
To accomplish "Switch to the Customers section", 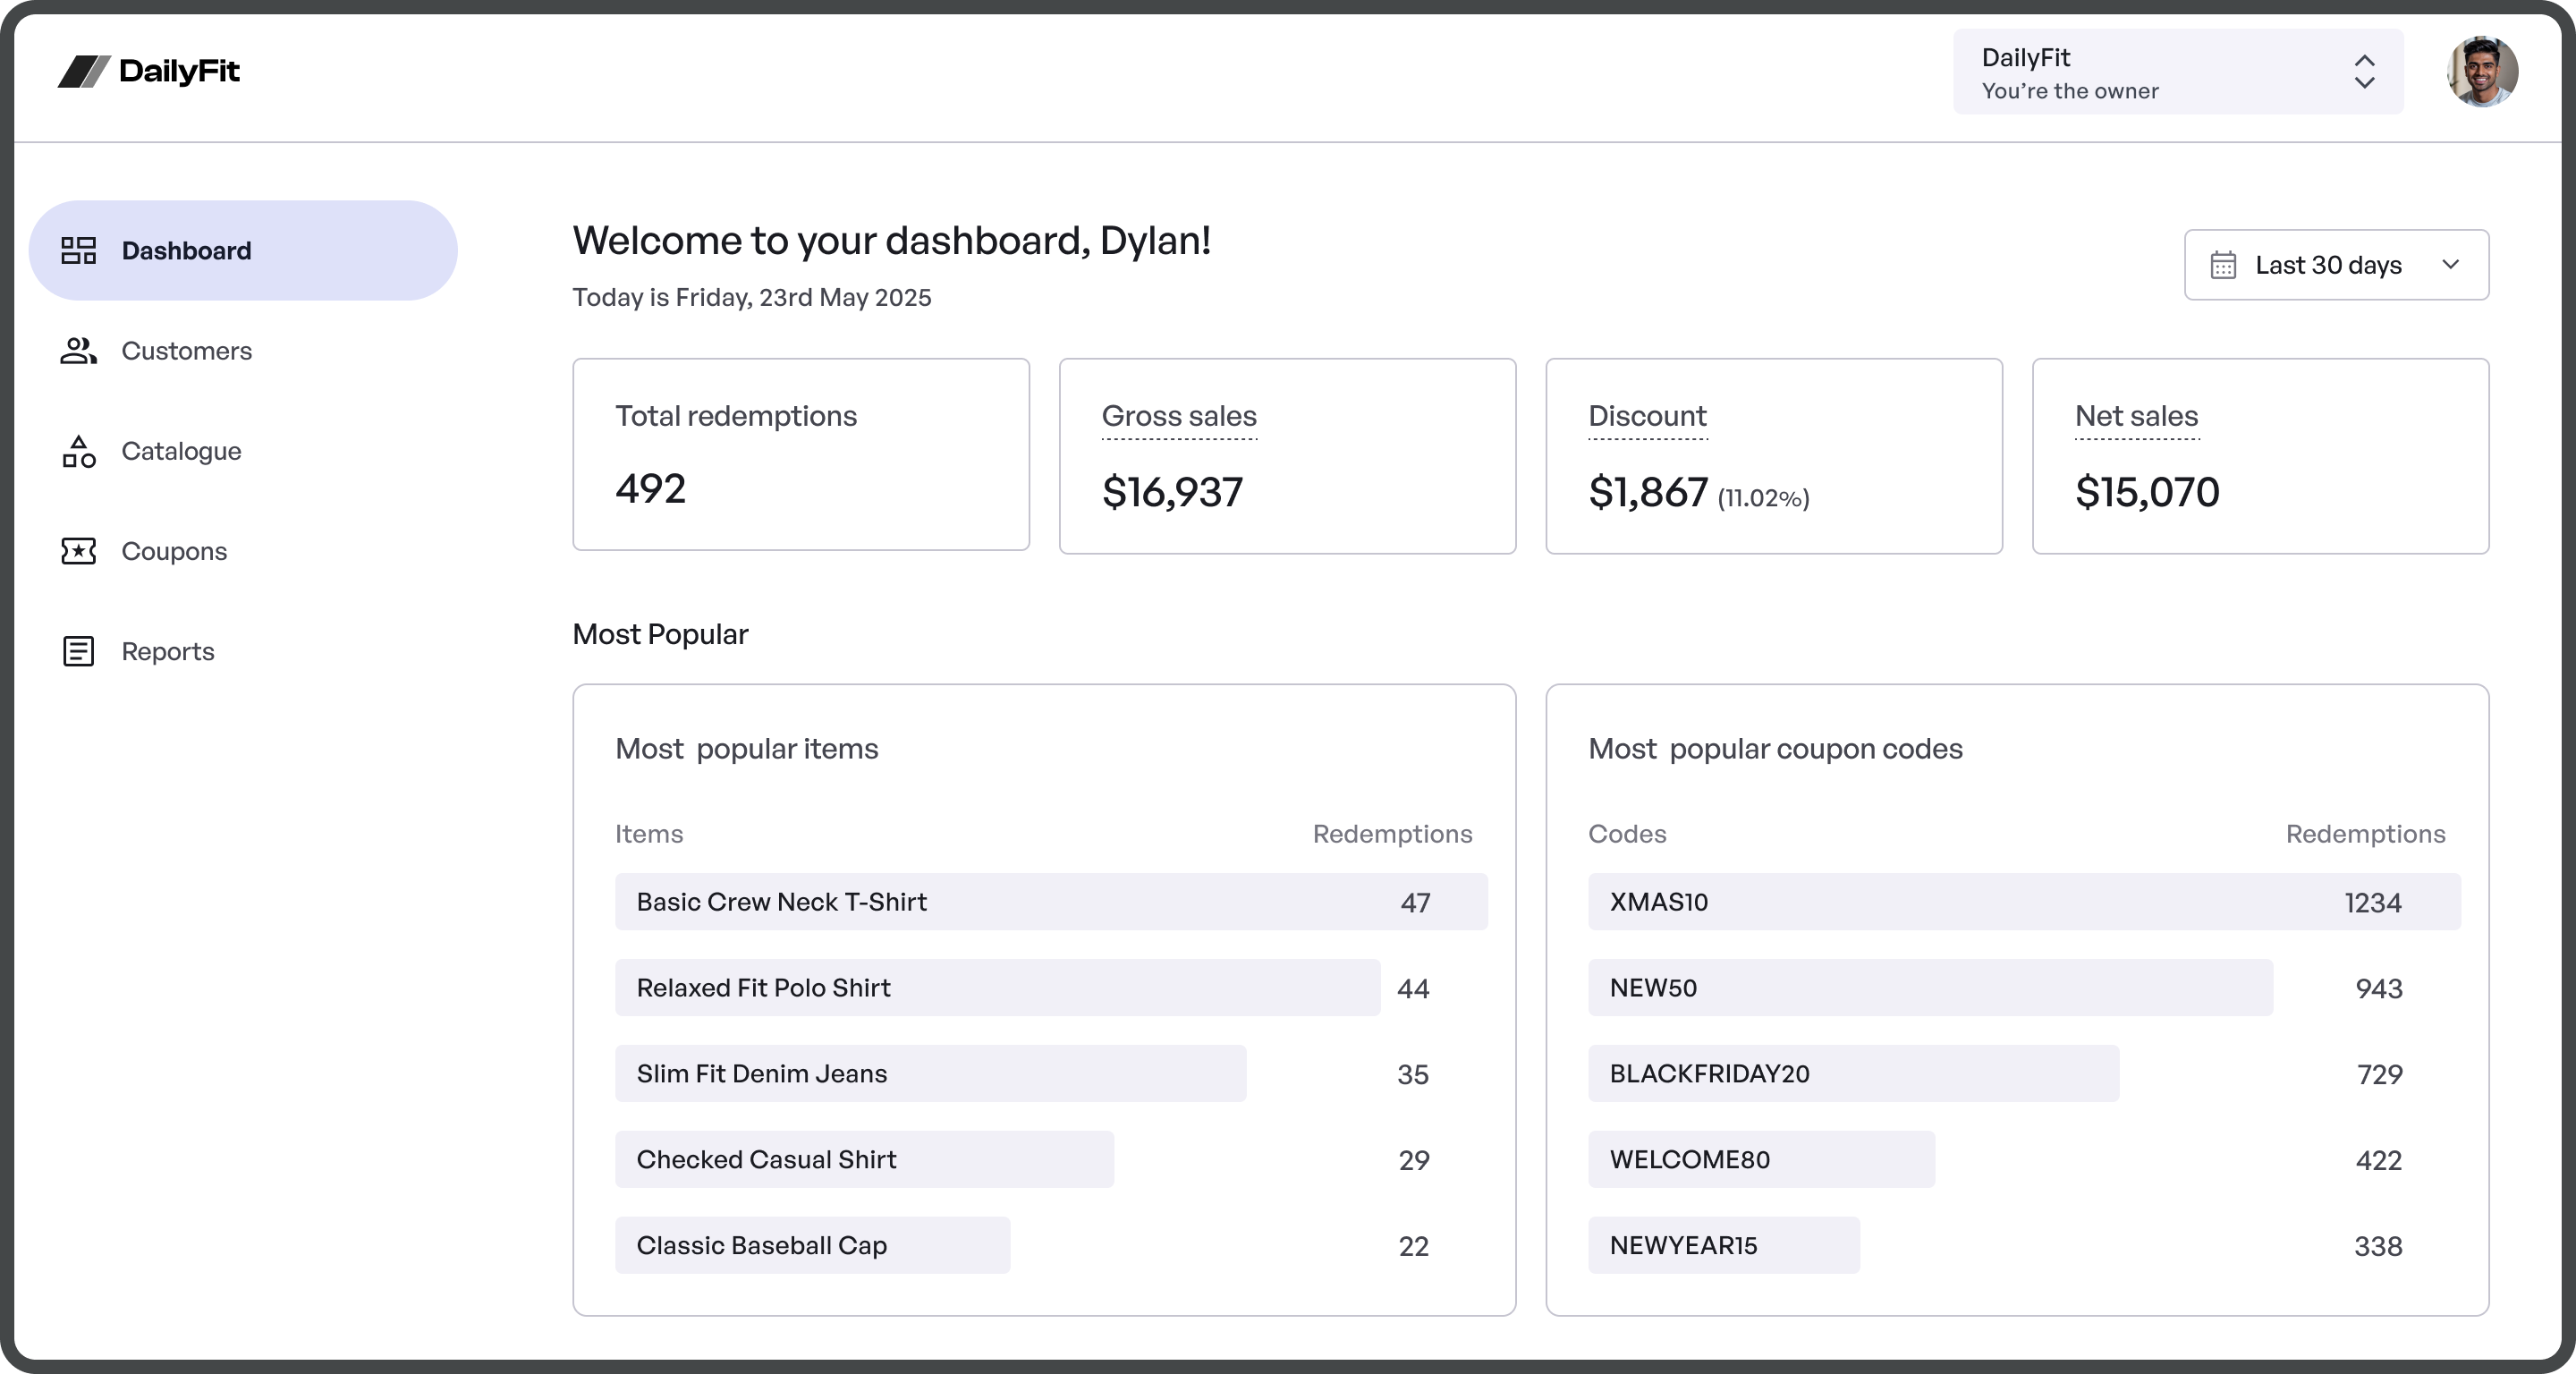I will pyautogui.click(x=186, y=351).
